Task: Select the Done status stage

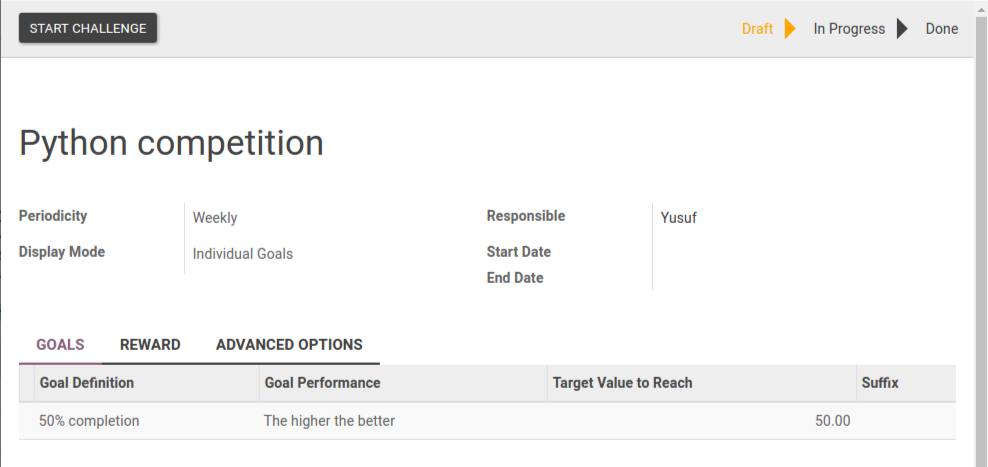Action: coord(941,29)
